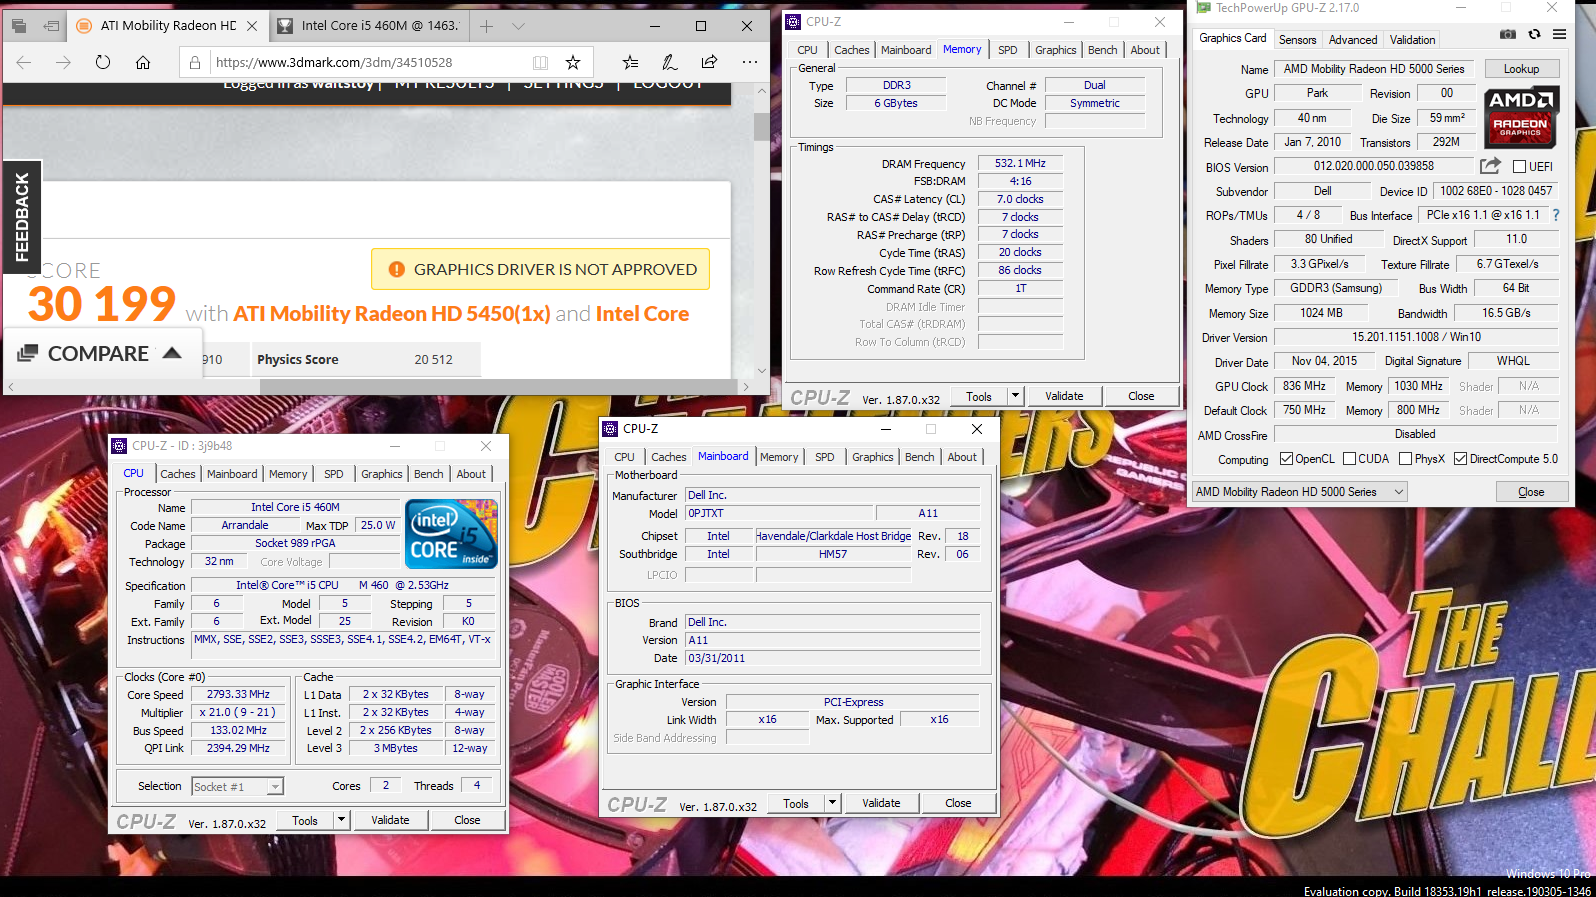Click add notes pen icon

click(670, 62)
